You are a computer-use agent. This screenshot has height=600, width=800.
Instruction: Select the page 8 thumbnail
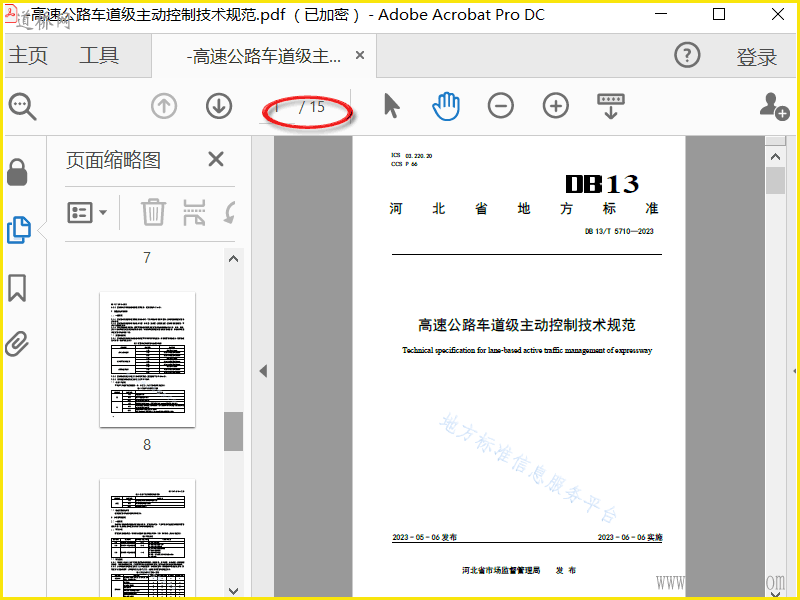(x=147, y=360)
